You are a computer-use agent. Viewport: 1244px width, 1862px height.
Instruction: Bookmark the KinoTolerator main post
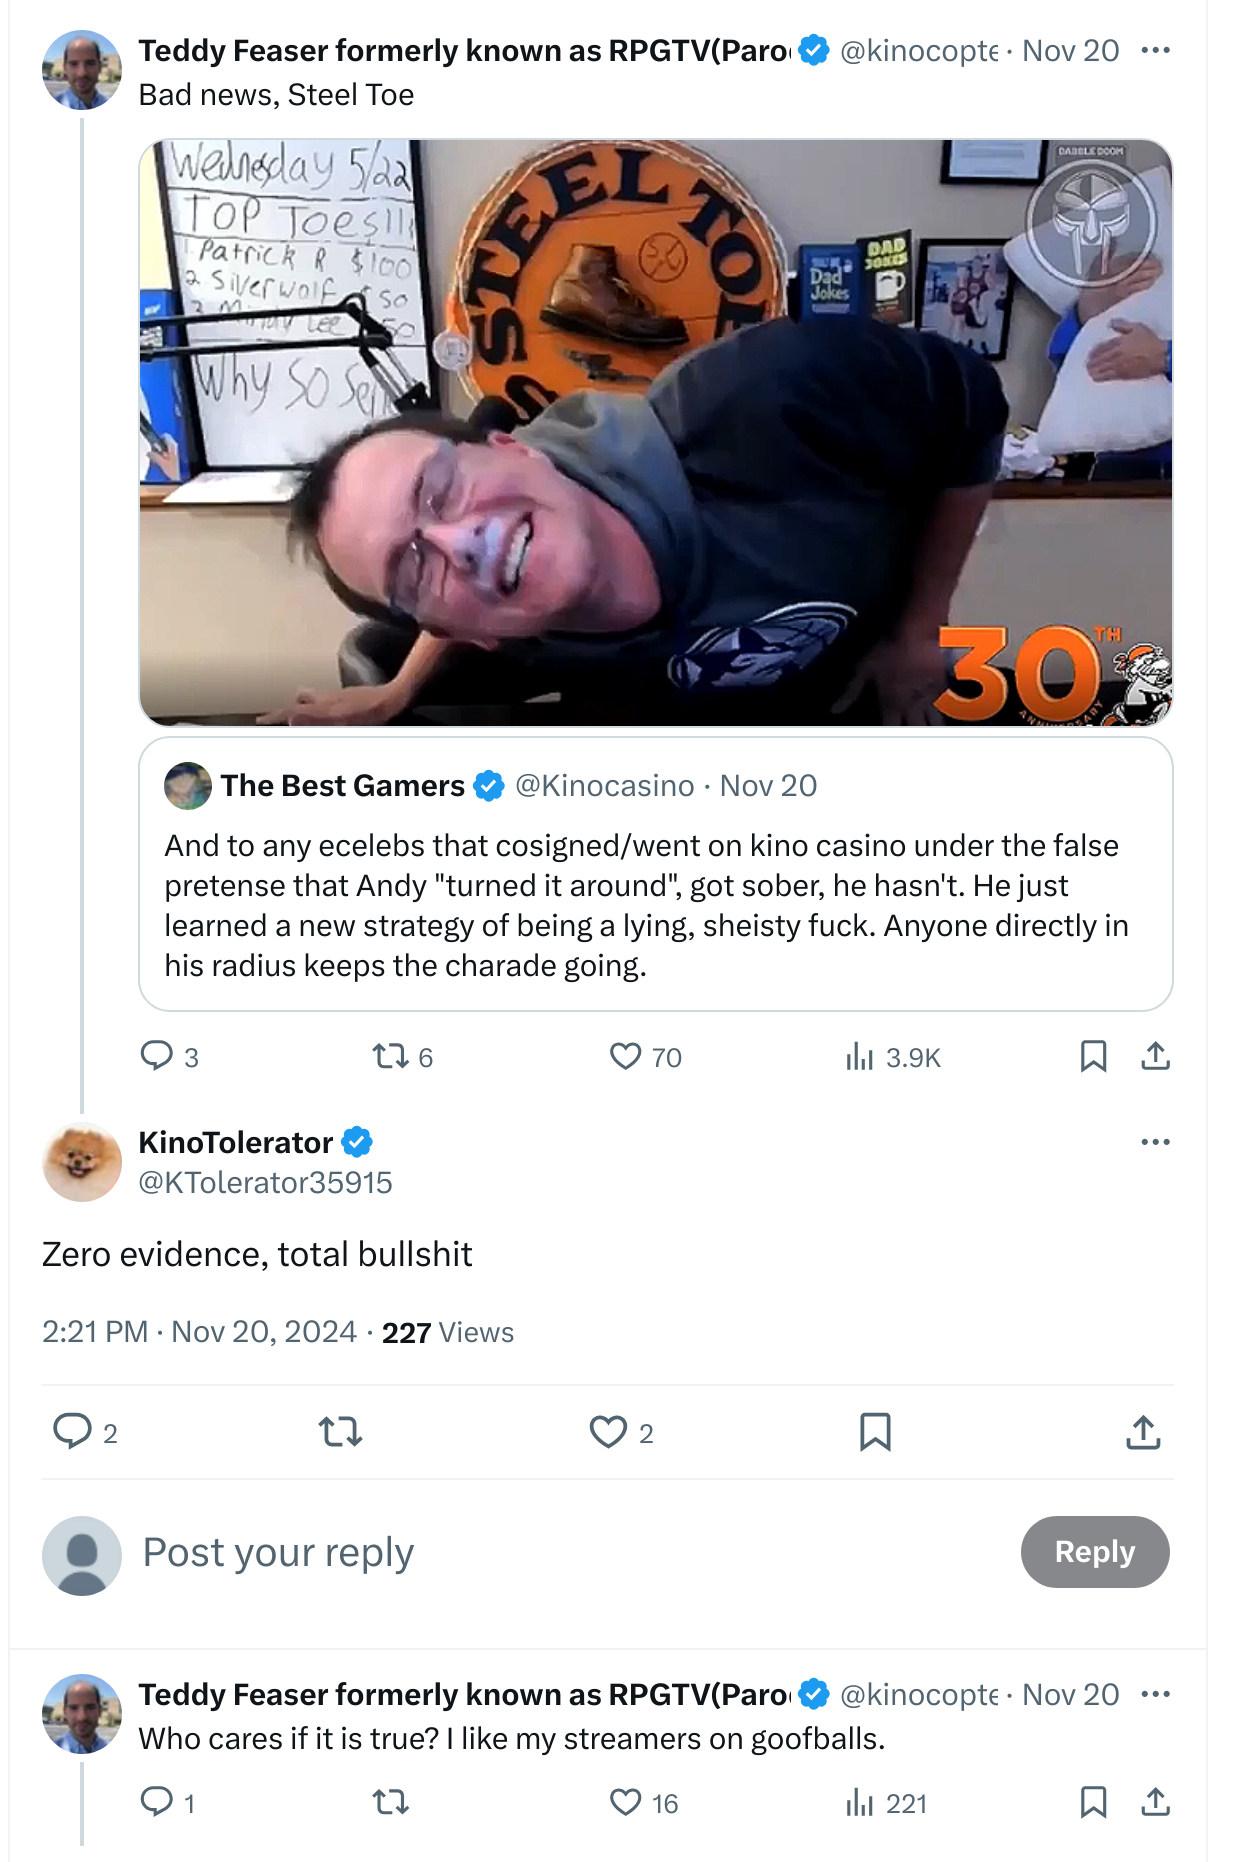875,1432
